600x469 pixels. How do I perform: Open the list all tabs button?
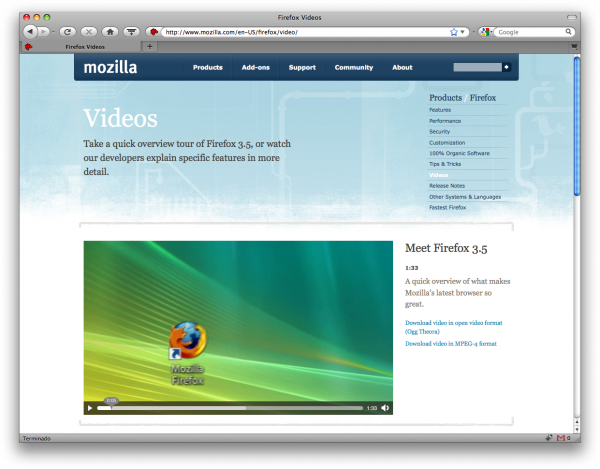pos(574,47)
